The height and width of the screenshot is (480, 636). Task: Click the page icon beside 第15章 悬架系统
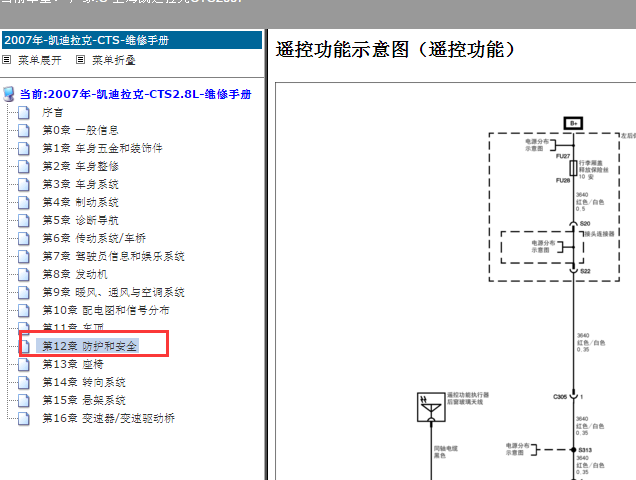pos(24,400)
